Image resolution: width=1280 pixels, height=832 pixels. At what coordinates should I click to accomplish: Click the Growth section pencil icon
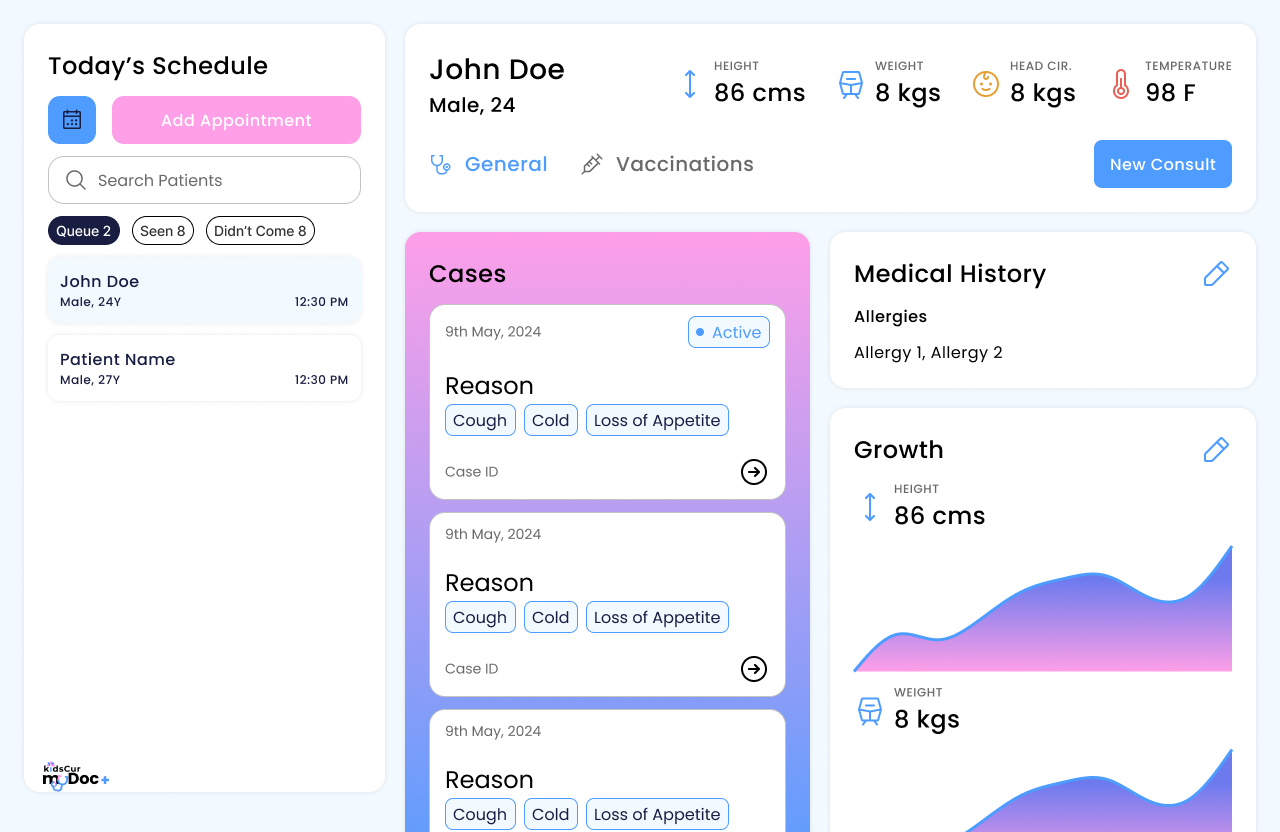1216,450
